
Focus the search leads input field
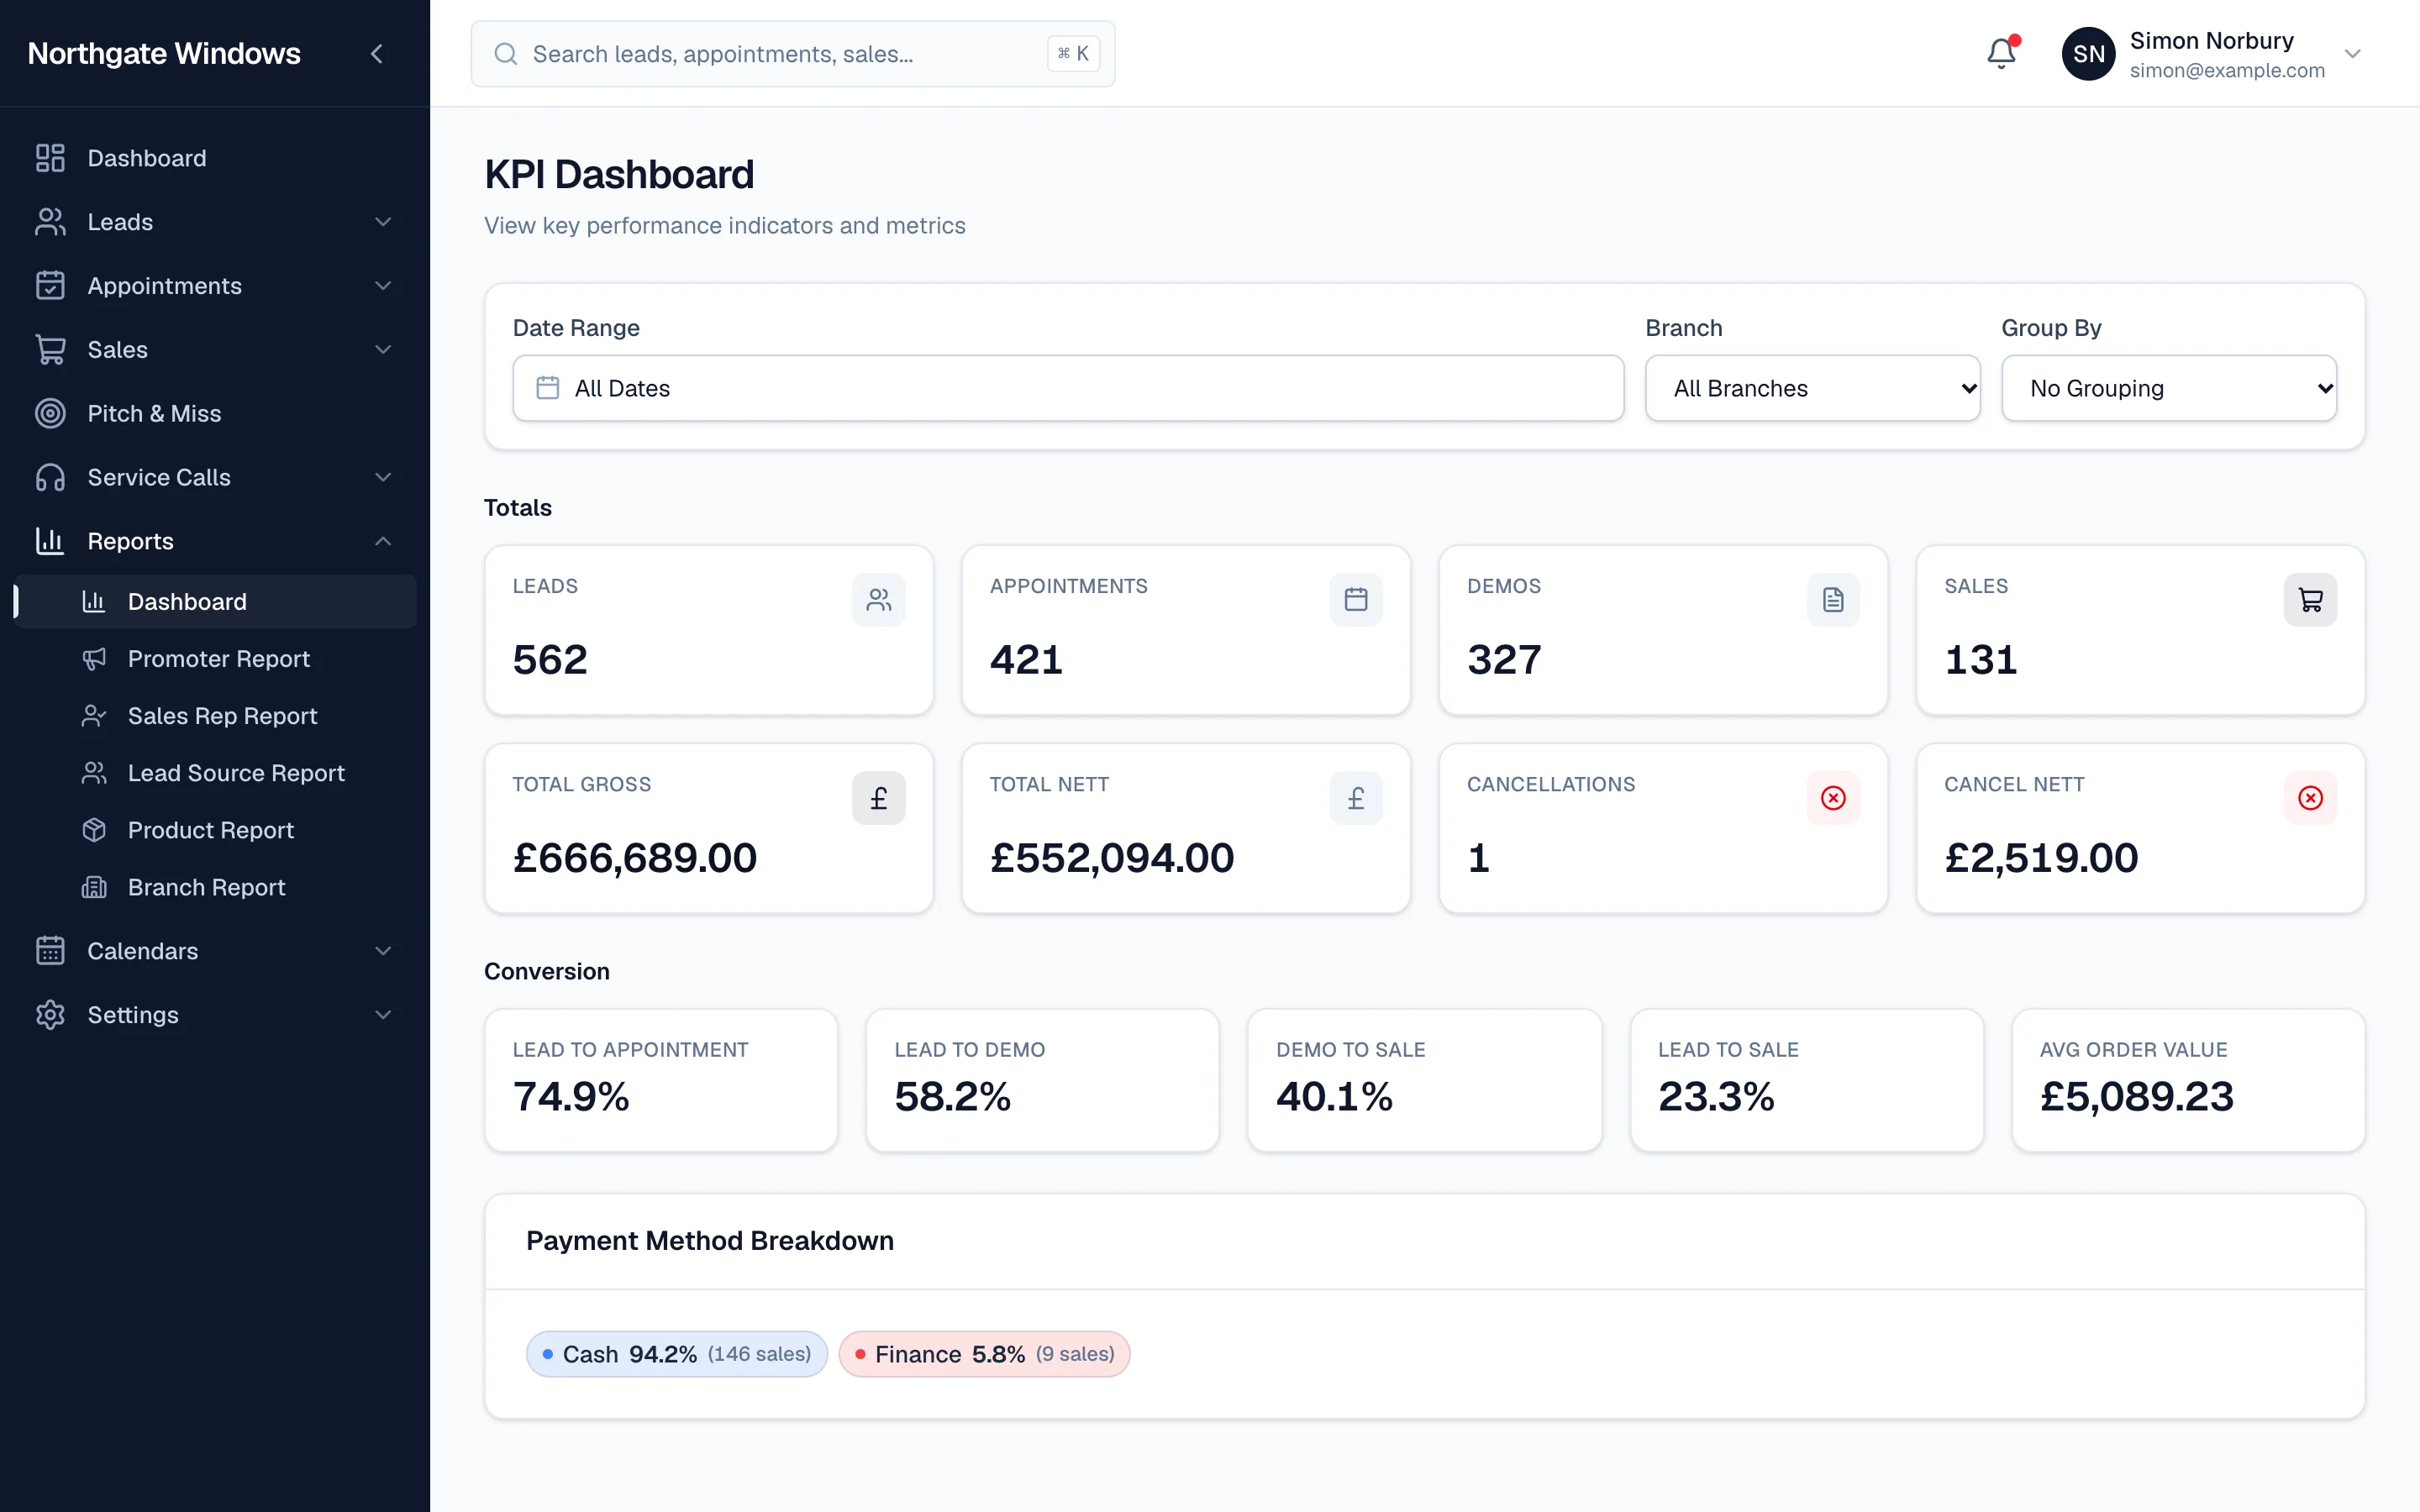(x=792, y=54)
